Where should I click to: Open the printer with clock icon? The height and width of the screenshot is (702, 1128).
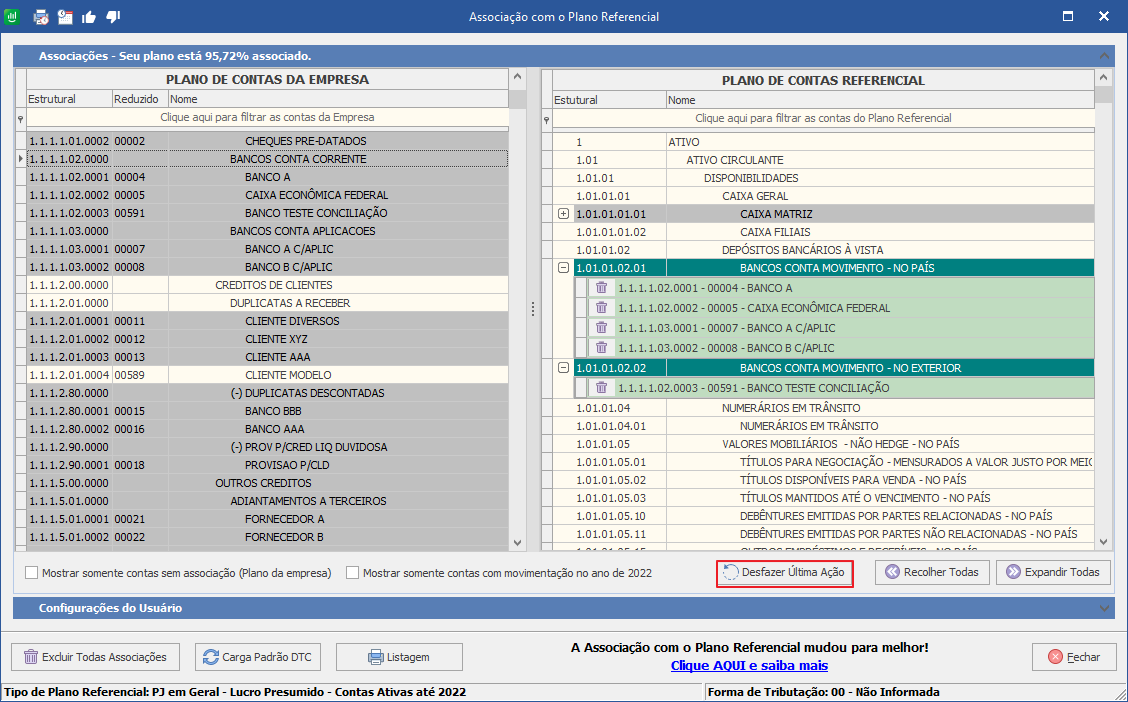click(x=41, y=16)
